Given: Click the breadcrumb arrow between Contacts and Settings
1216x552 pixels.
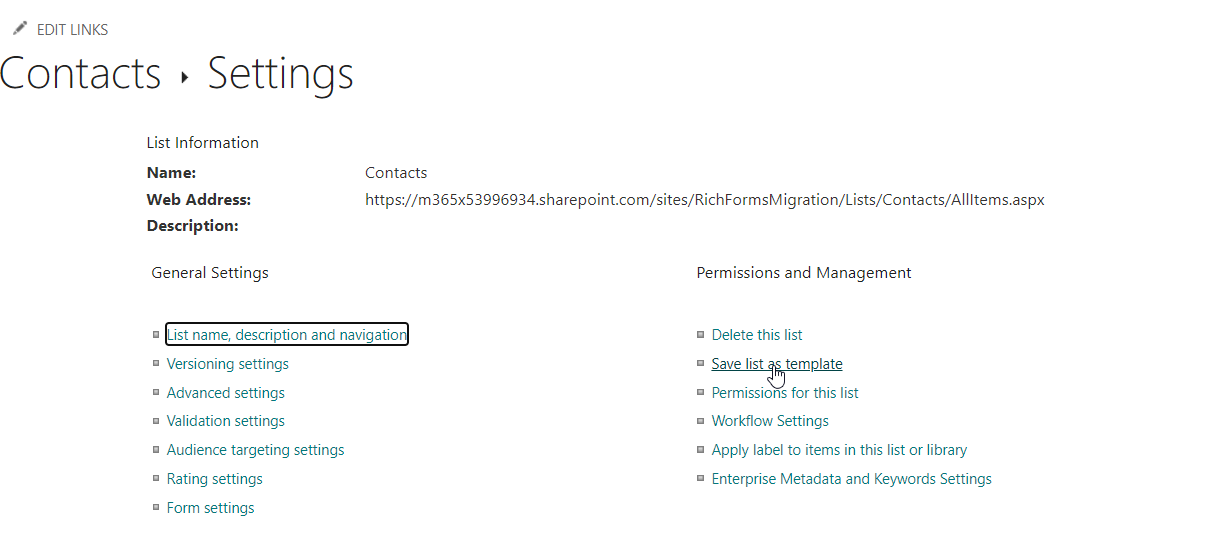Looking at the screenshot, I should point(184,77).
